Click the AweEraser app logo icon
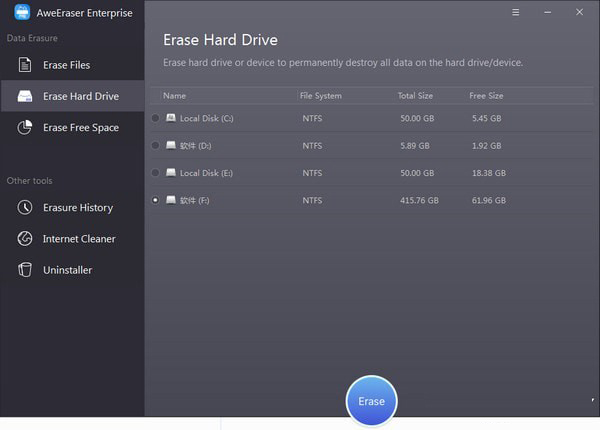 (22, 12)
